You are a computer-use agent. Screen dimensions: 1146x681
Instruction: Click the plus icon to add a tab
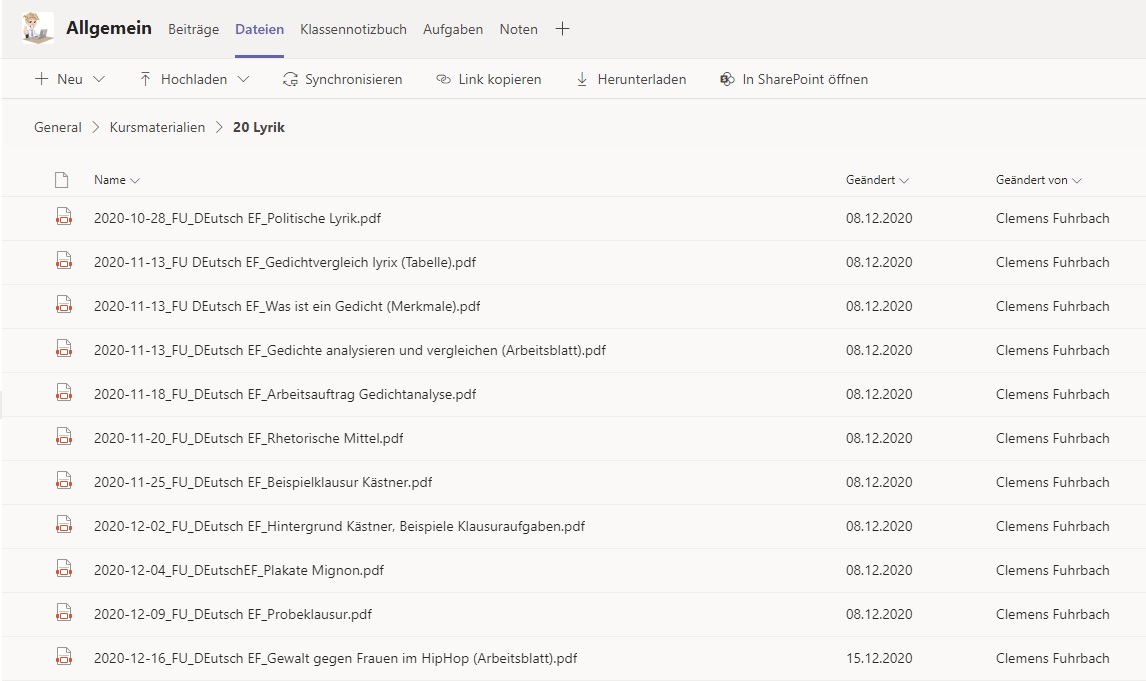coord(562,29)
